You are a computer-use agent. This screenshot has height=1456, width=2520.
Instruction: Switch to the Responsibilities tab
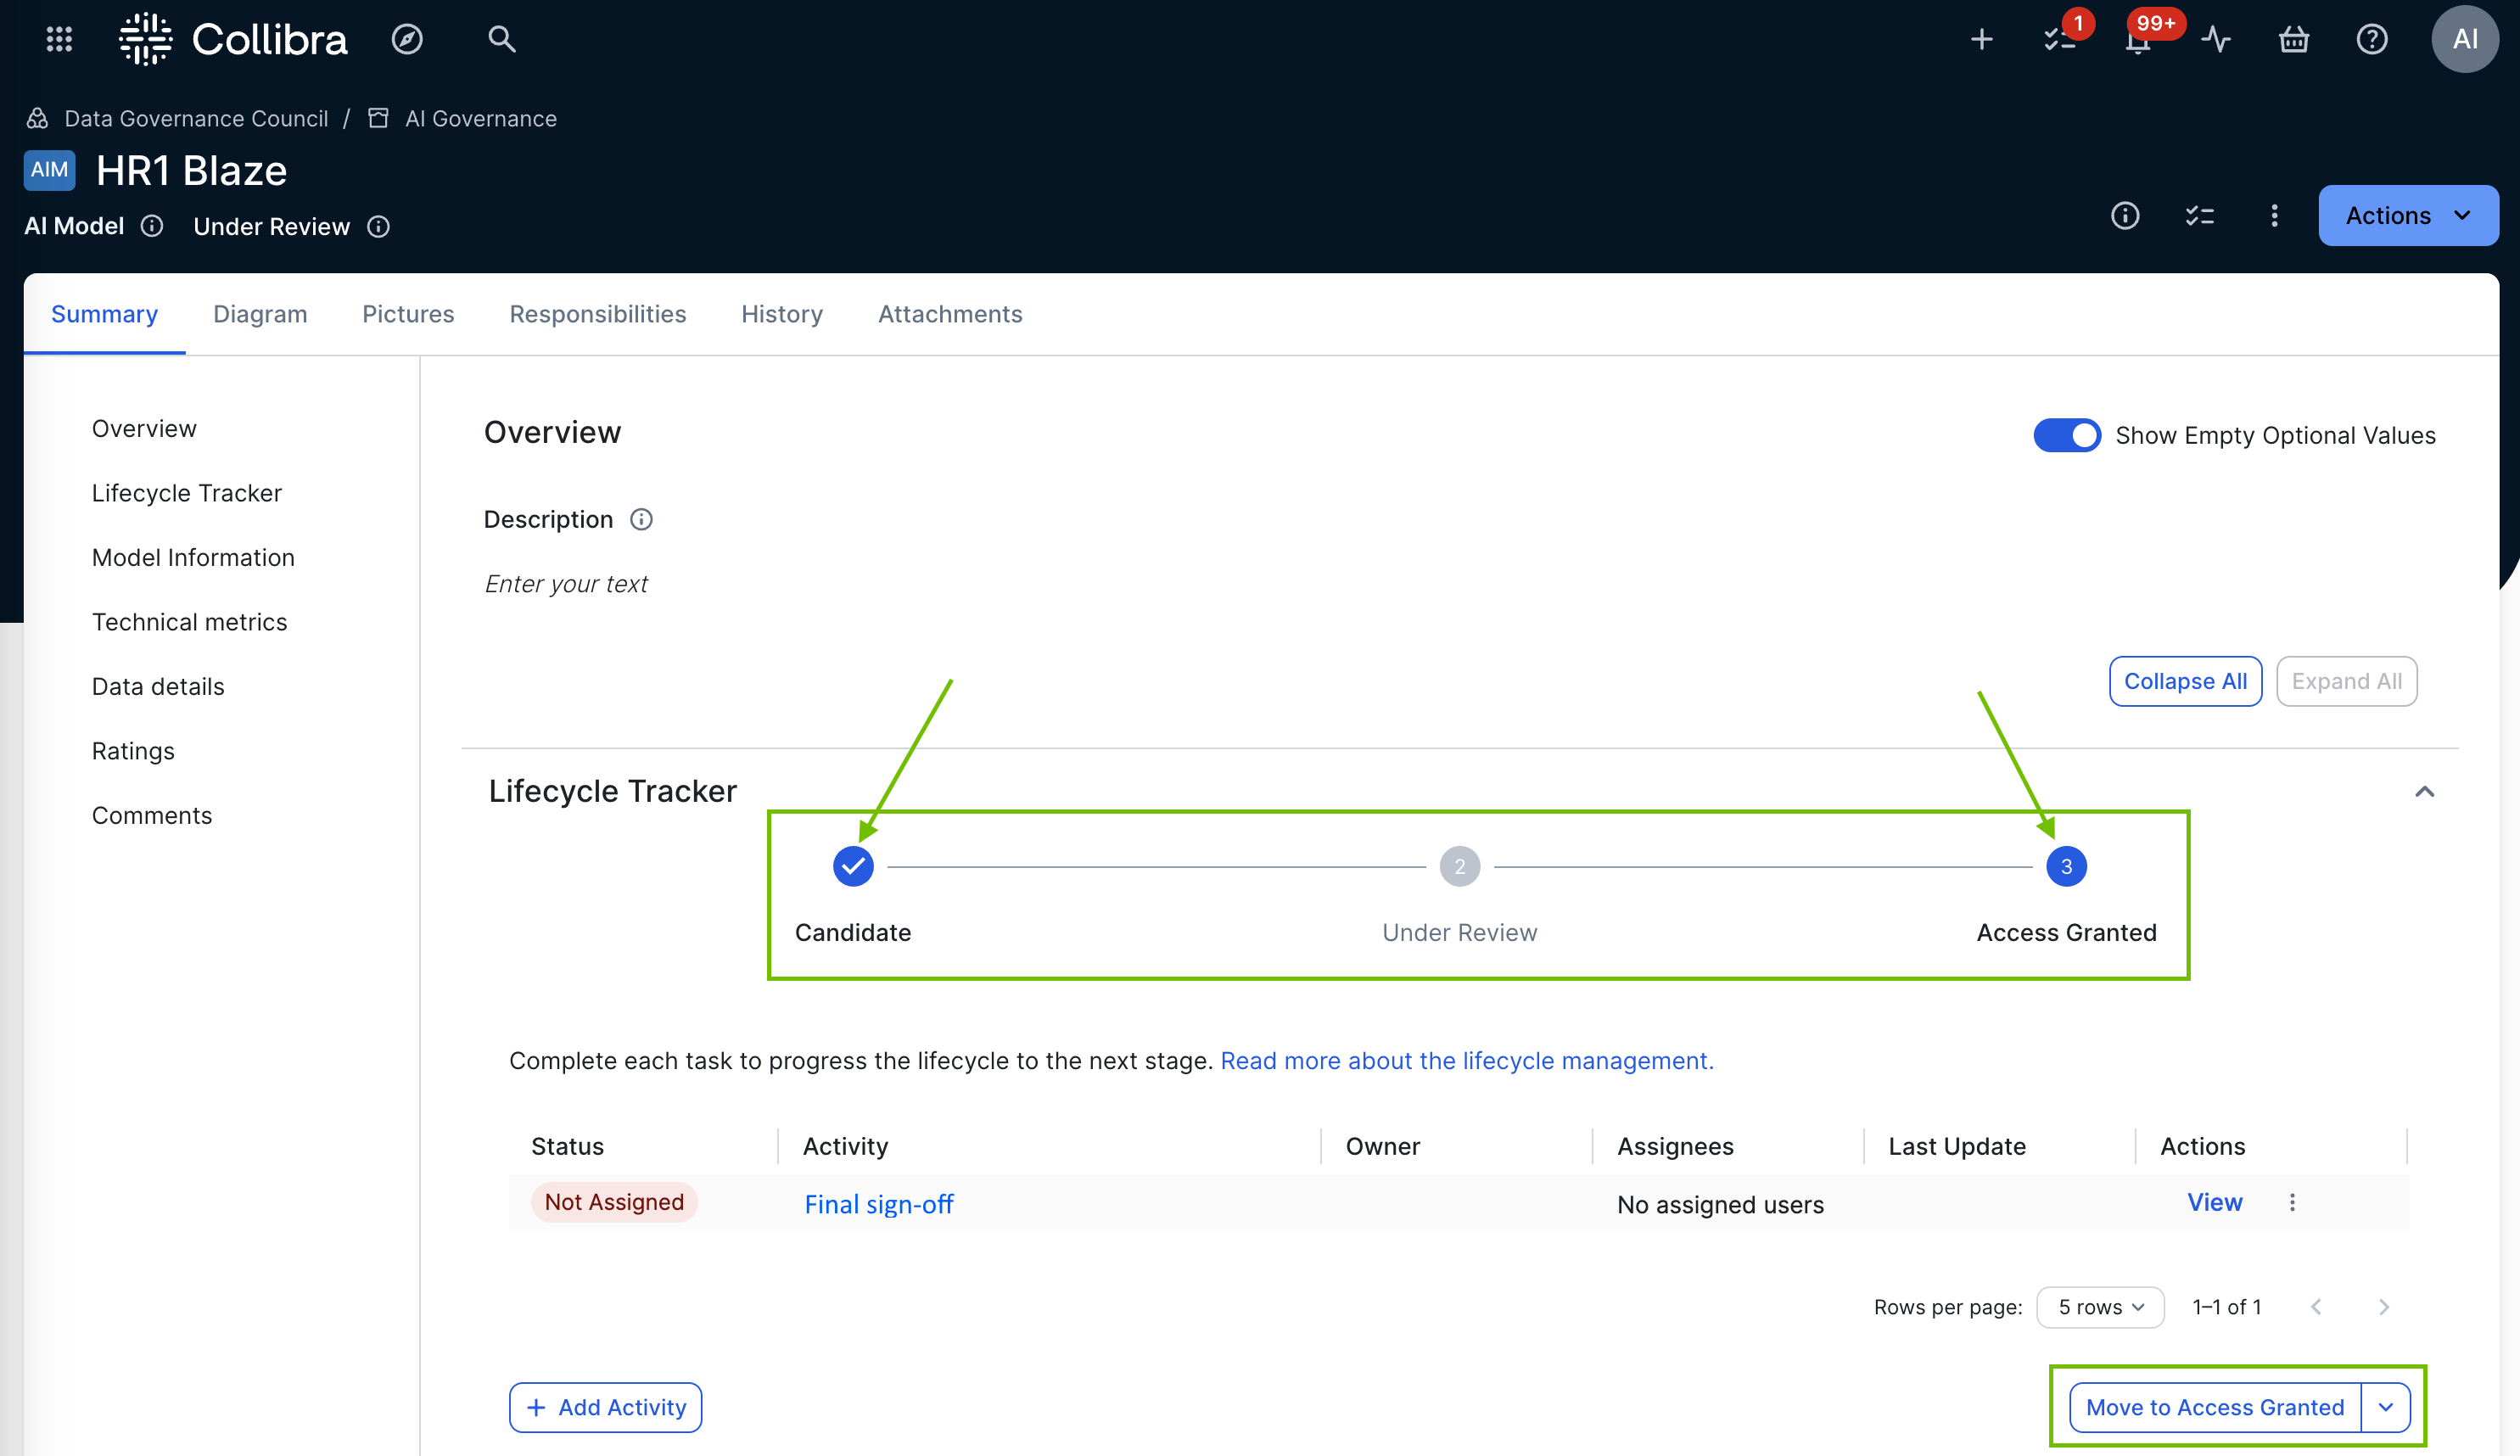click(597, 314)
